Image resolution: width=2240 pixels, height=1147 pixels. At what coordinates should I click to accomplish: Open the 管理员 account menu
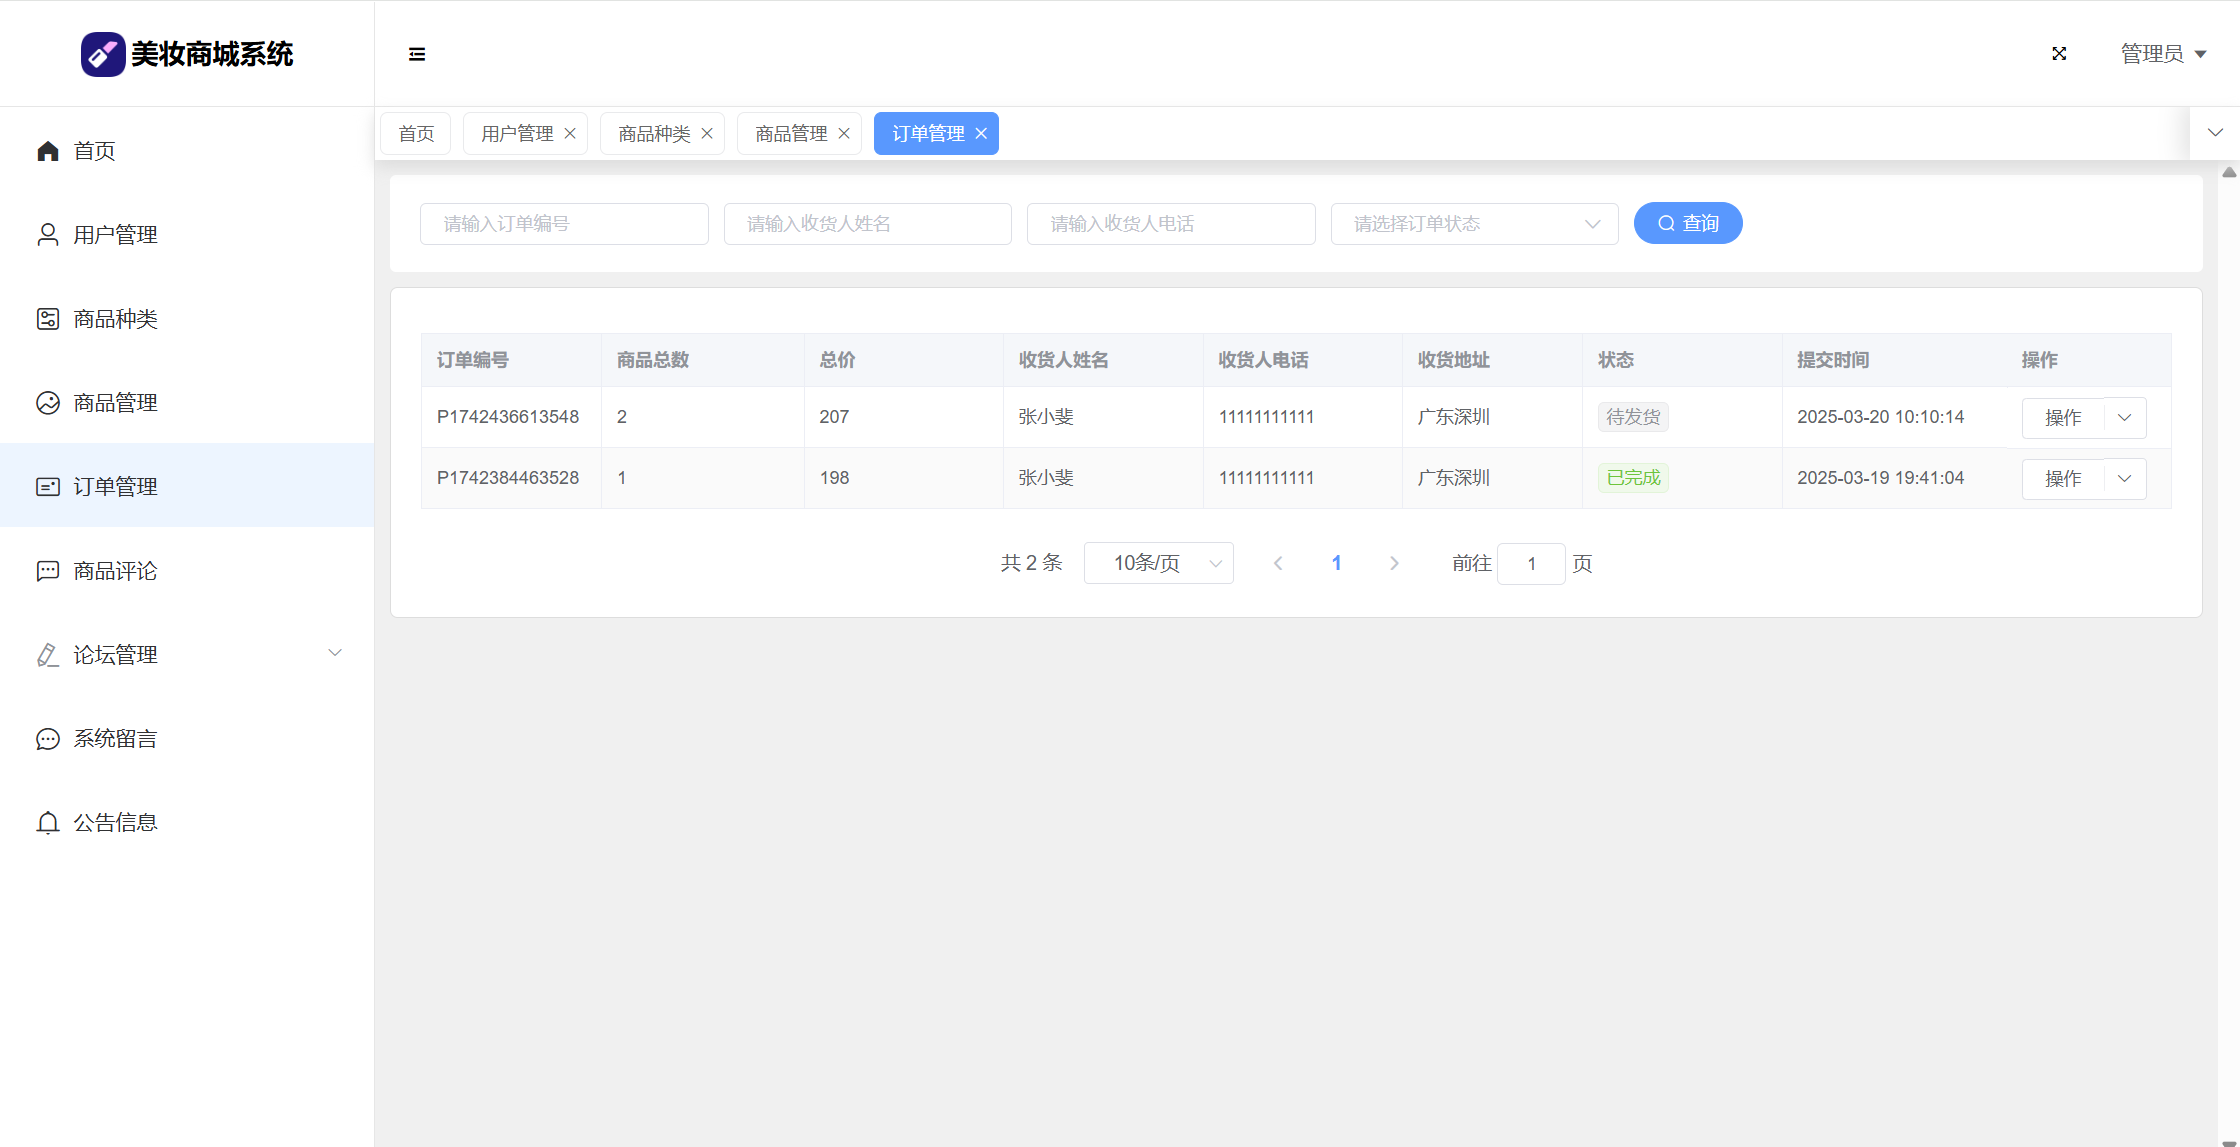(x=2163, y=54)
